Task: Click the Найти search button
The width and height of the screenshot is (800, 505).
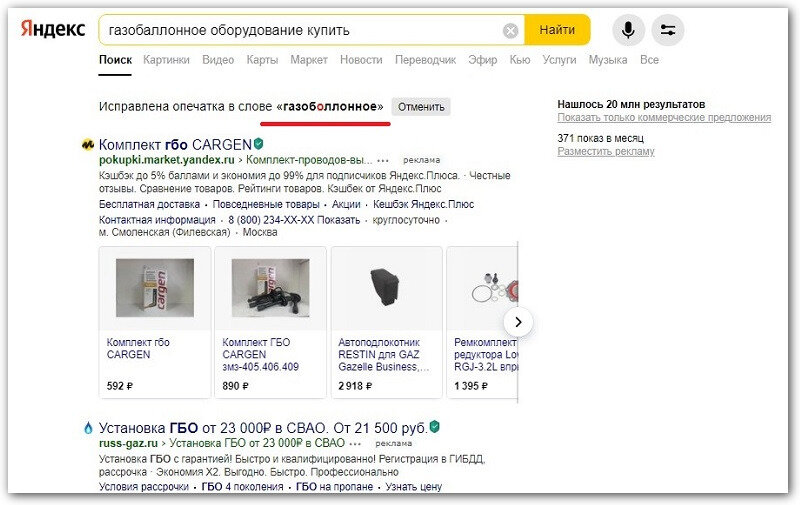Action: pos(557,30)
